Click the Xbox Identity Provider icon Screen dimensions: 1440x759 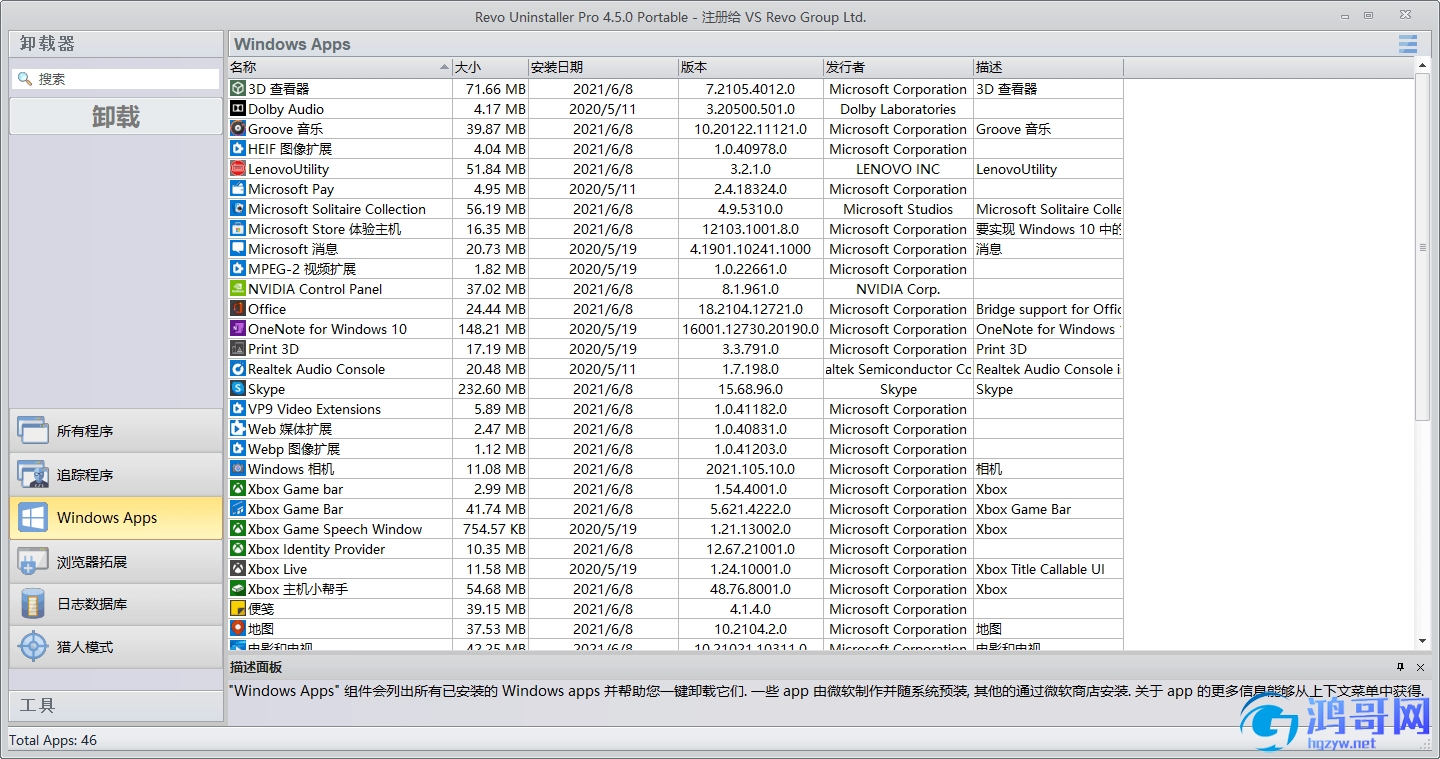point(238,549)
